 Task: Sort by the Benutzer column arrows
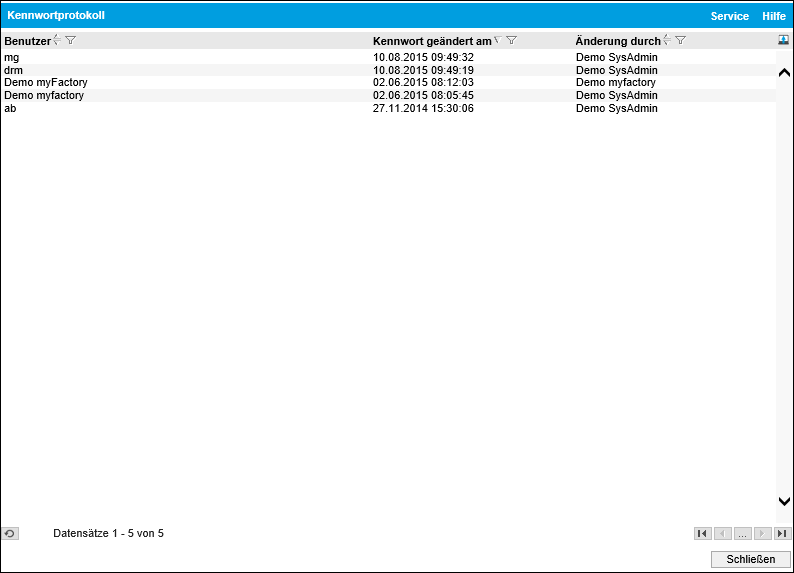(57, 40)
